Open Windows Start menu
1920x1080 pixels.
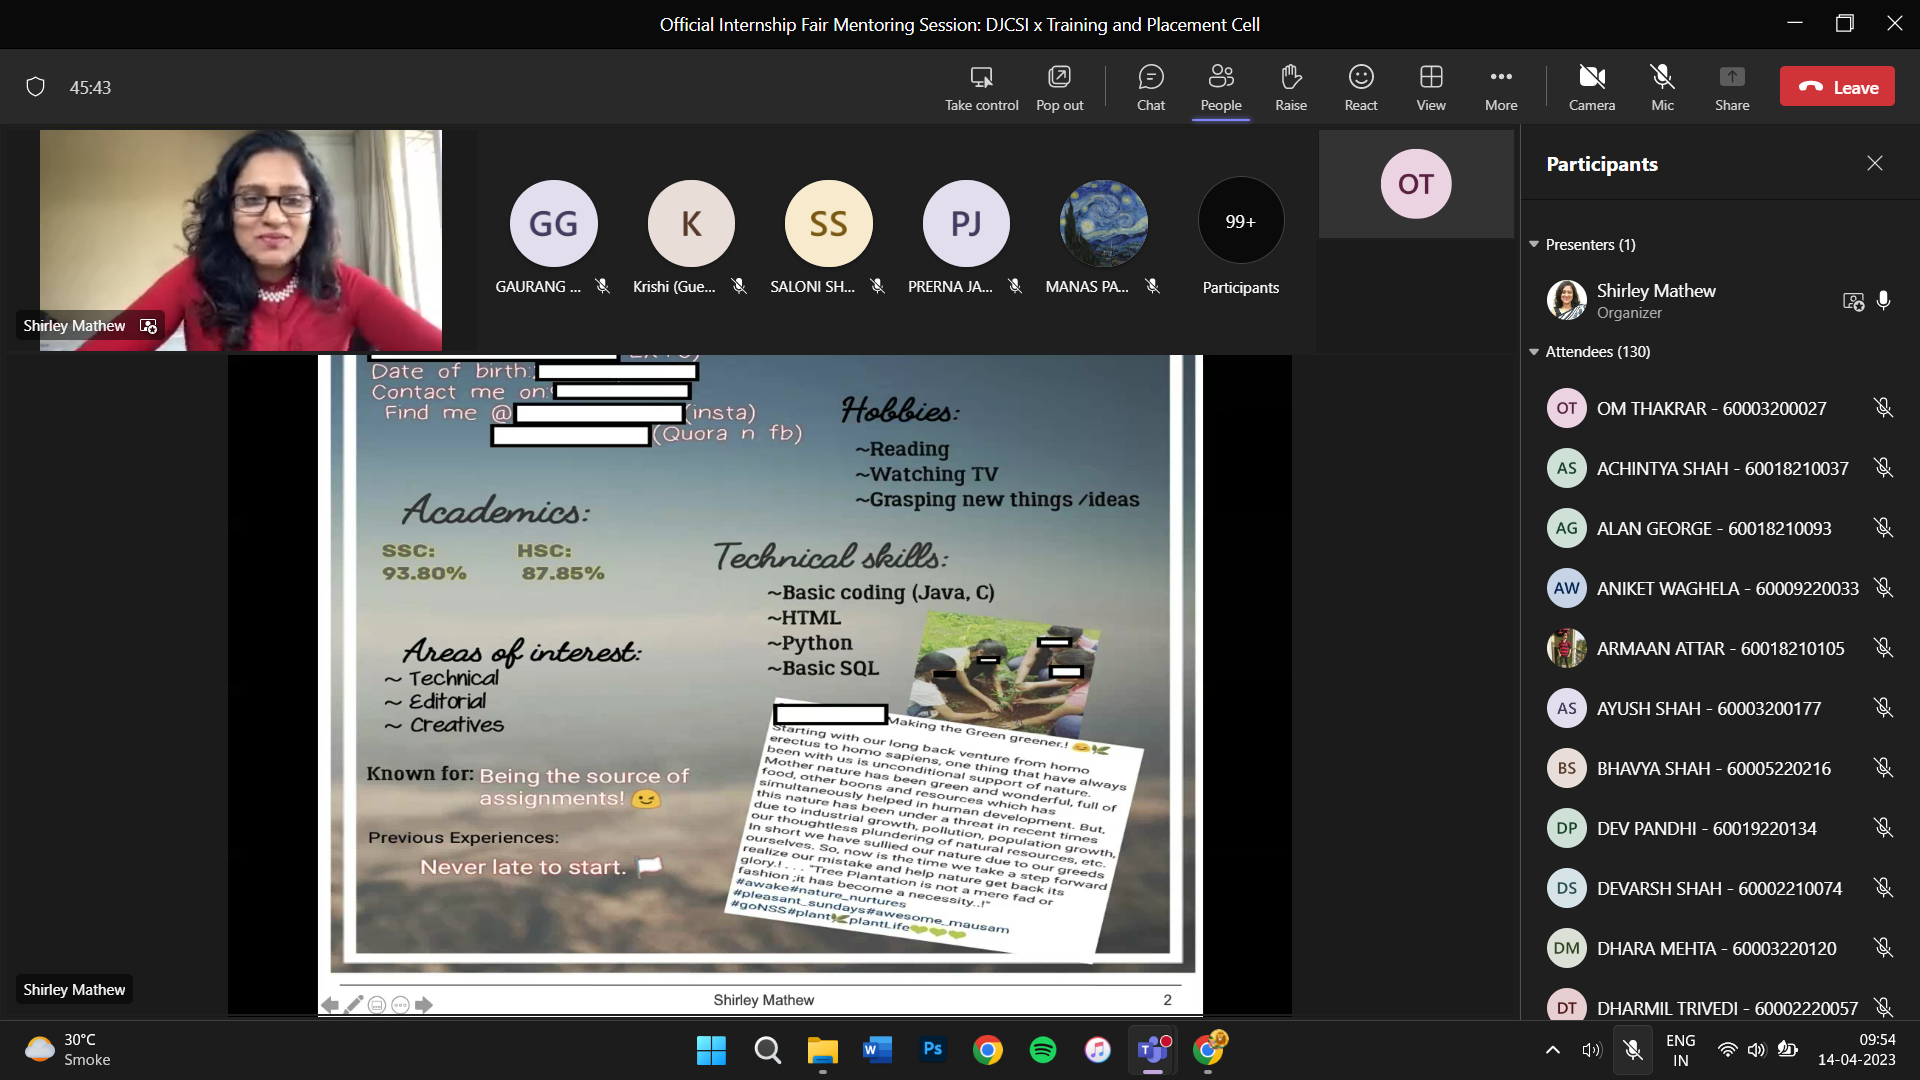[x=711, y=1050]
